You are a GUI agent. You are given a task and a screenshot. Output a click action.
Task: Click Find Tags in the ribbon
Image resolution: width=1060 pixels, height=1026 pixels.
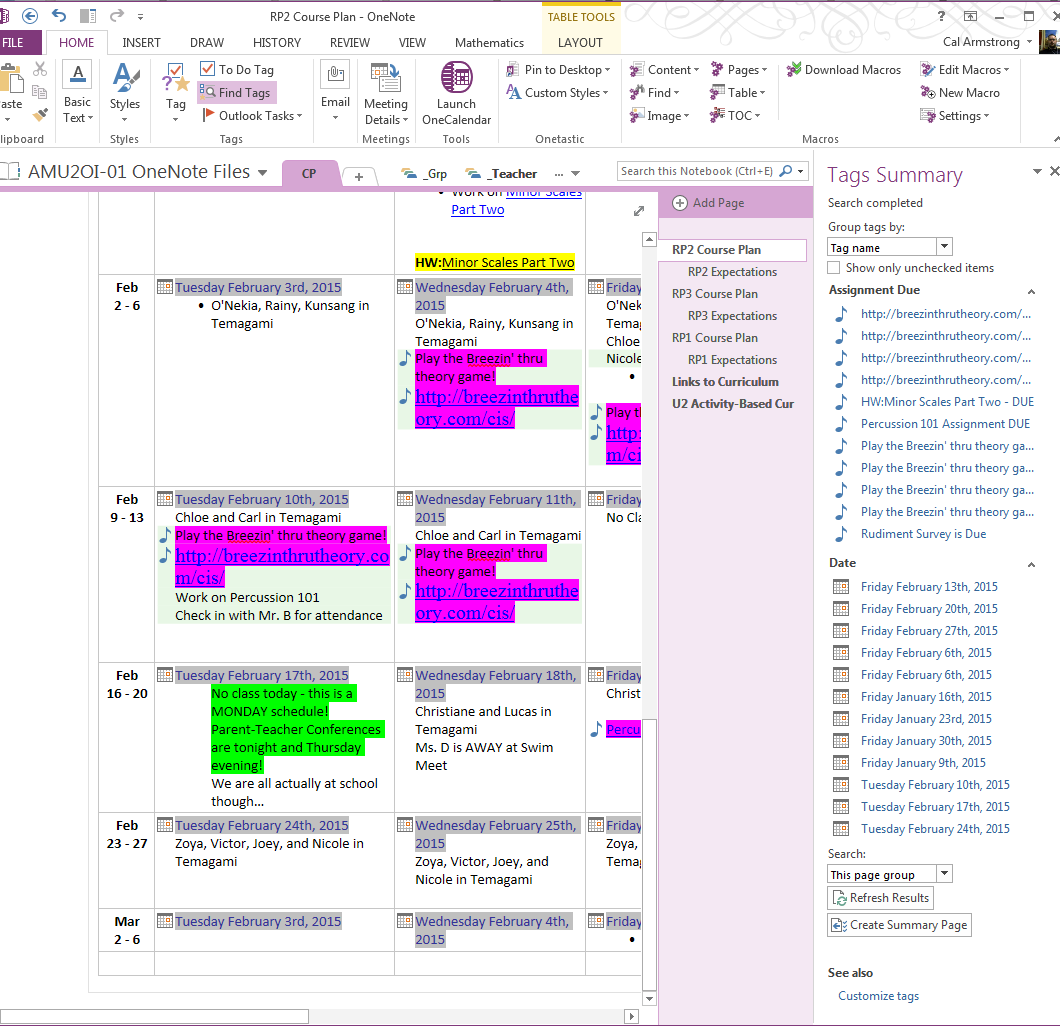[x=237, y=93]
